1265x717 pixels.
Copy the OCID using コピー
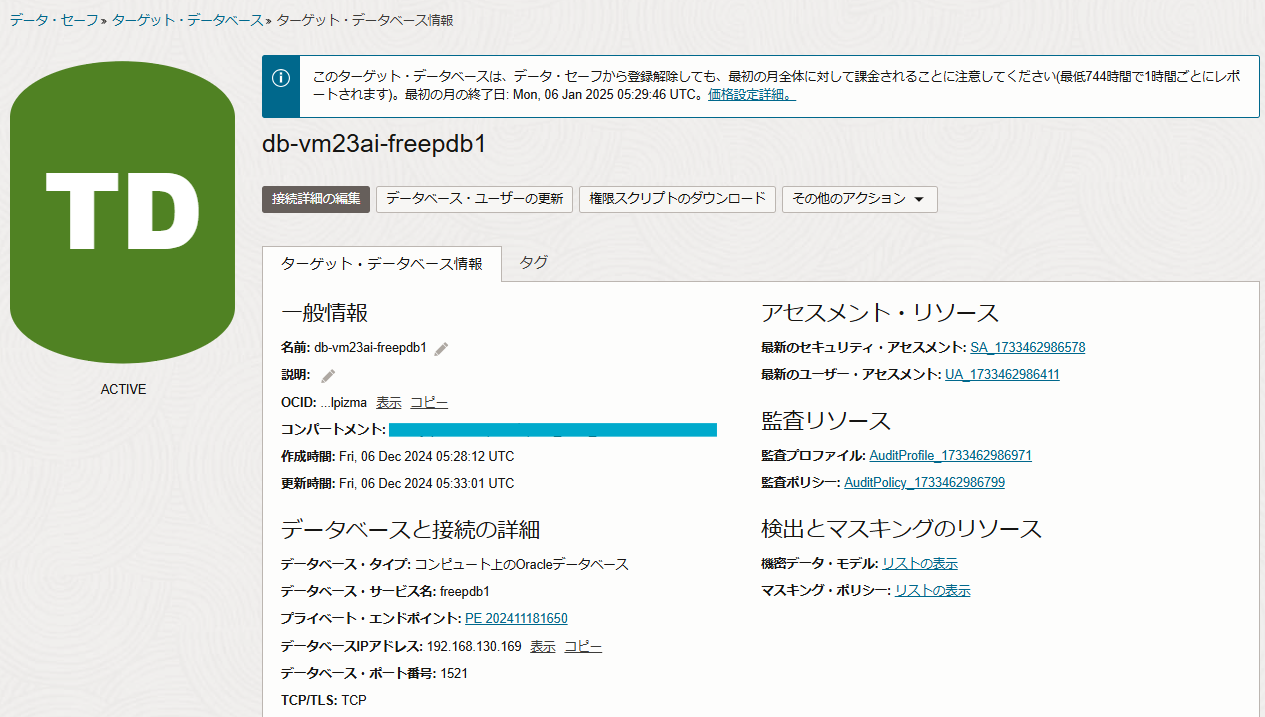(x=428, y=402)
